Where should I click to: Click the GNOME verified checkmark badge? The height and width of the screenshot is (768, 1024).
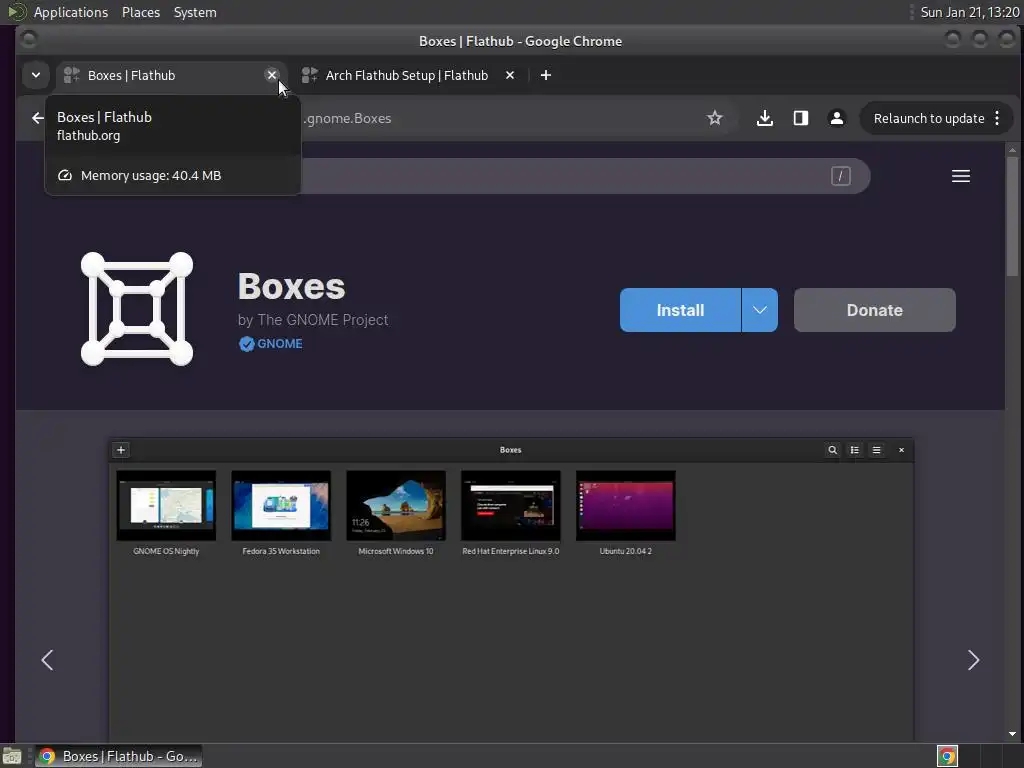[x=246, y=344]
